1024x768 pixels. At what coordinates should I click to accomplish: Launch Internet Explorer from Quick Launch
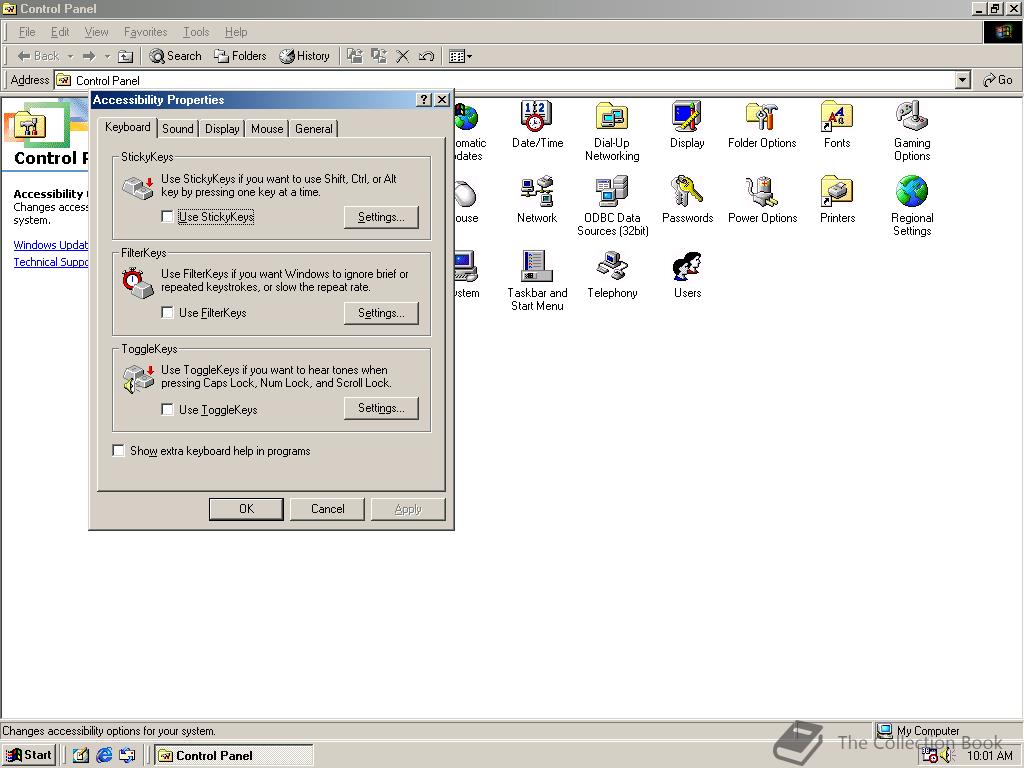pyautogui.click(x=104, y=755)
